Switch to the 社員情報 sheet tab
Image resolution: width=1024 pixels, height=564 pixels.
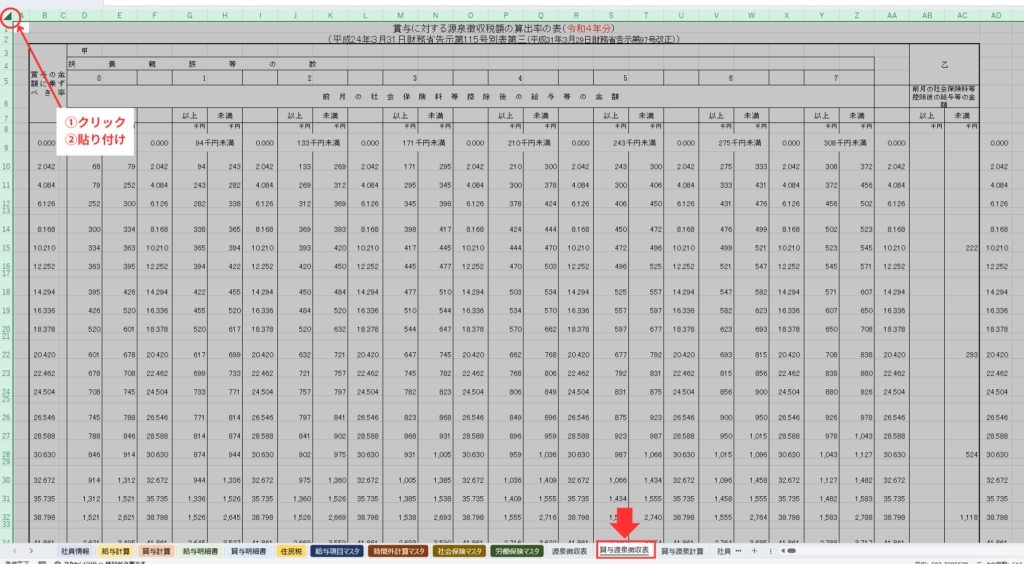click(75, 550)
